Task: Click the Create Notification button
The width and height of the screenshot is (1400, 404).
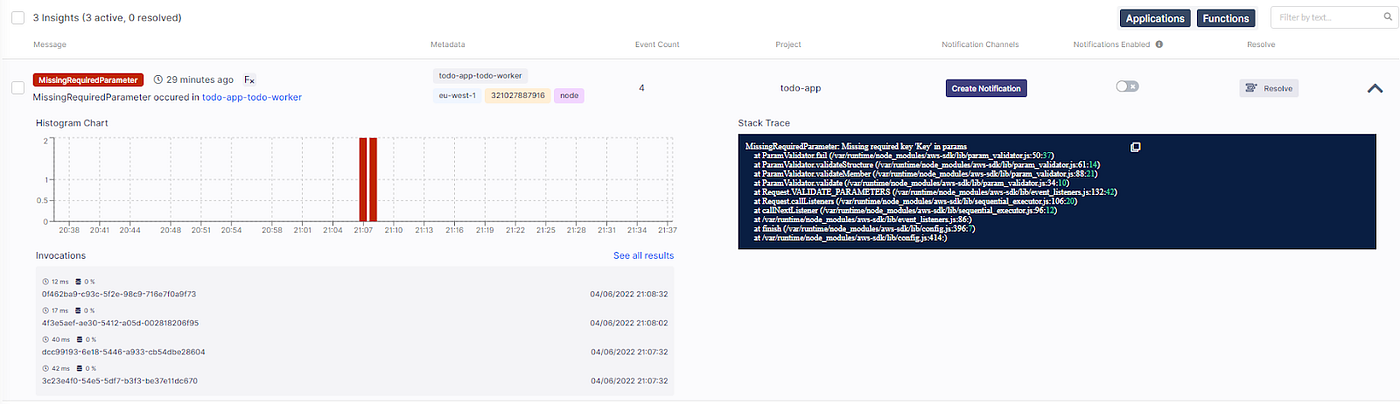Action: (x=986, y=88)
